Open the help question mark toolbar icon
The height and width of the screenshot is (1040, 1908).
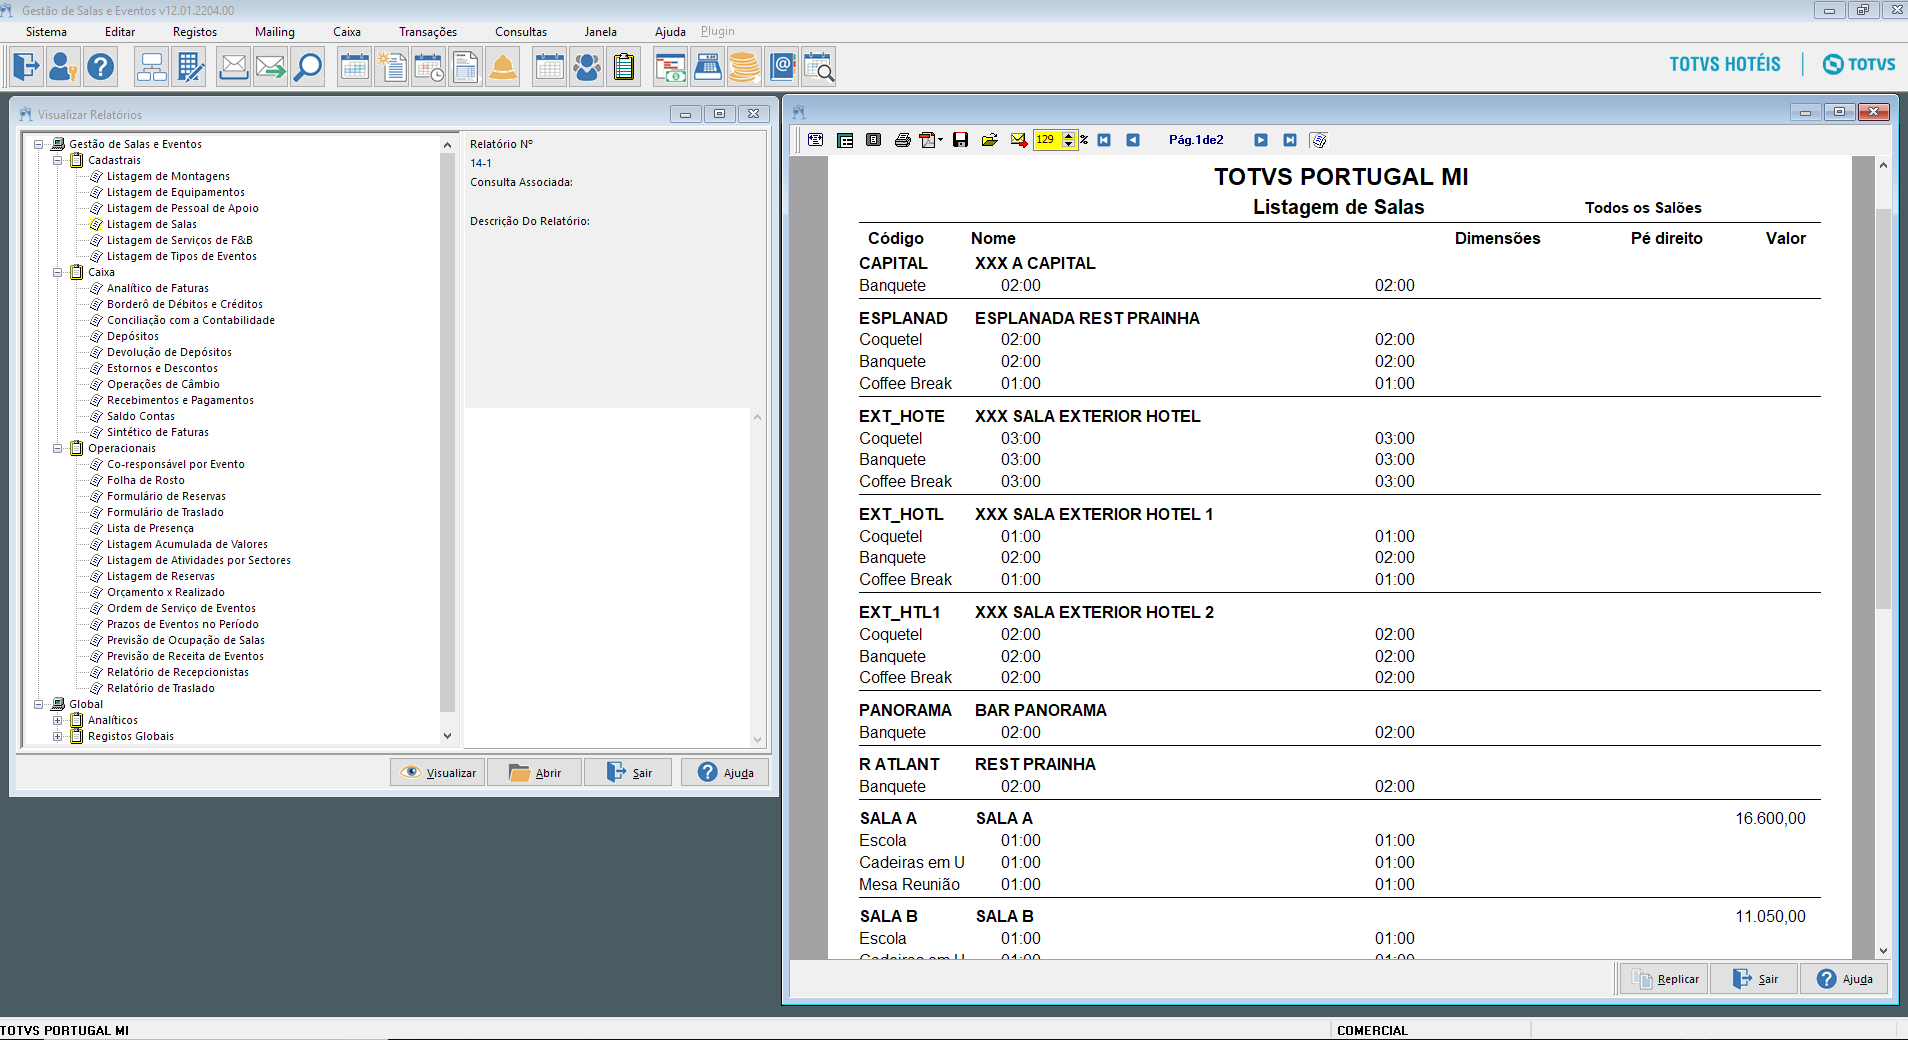[100, 67]
